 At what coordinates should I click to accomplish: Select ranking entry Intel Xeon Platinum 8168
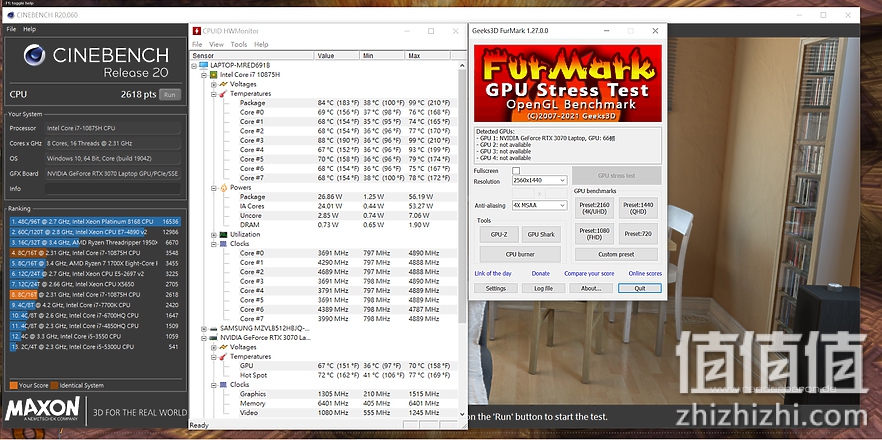pyautogui.click(x=95, y=222)
